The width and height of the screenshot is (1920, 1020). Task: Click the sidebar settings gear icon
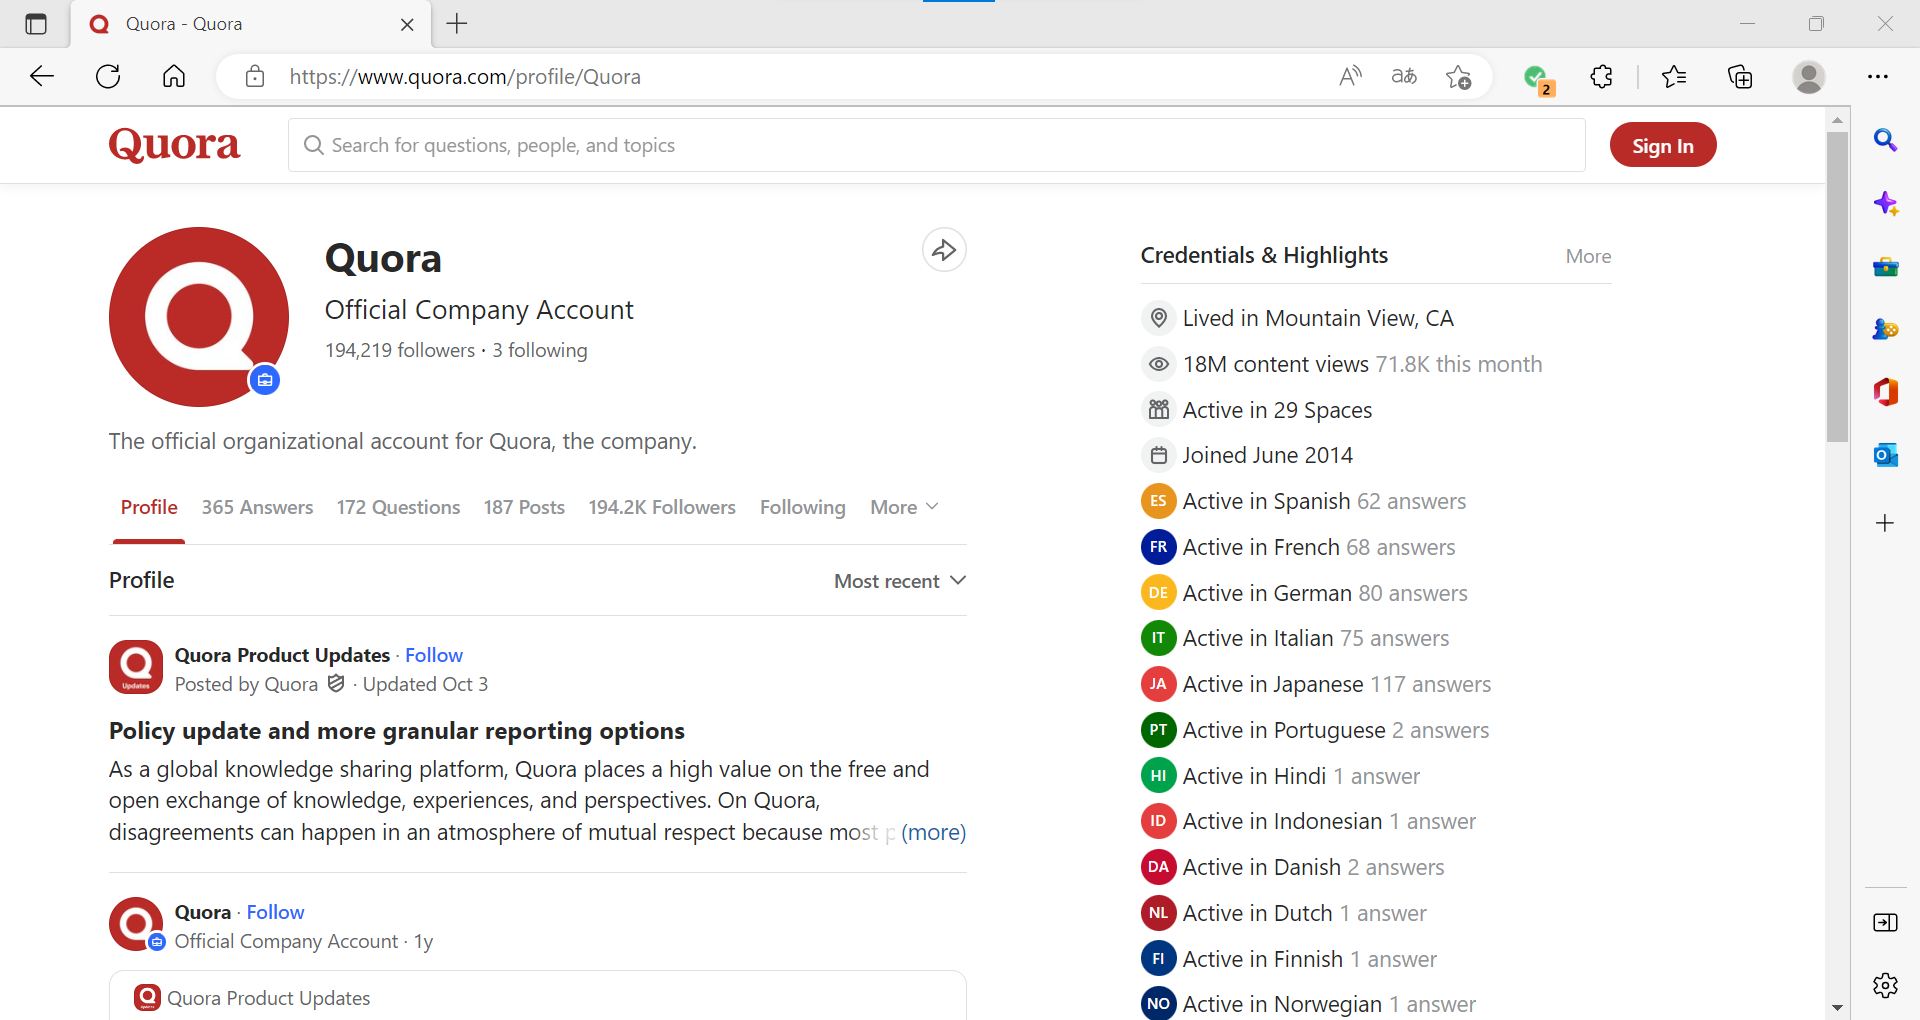pos(1885,985)
